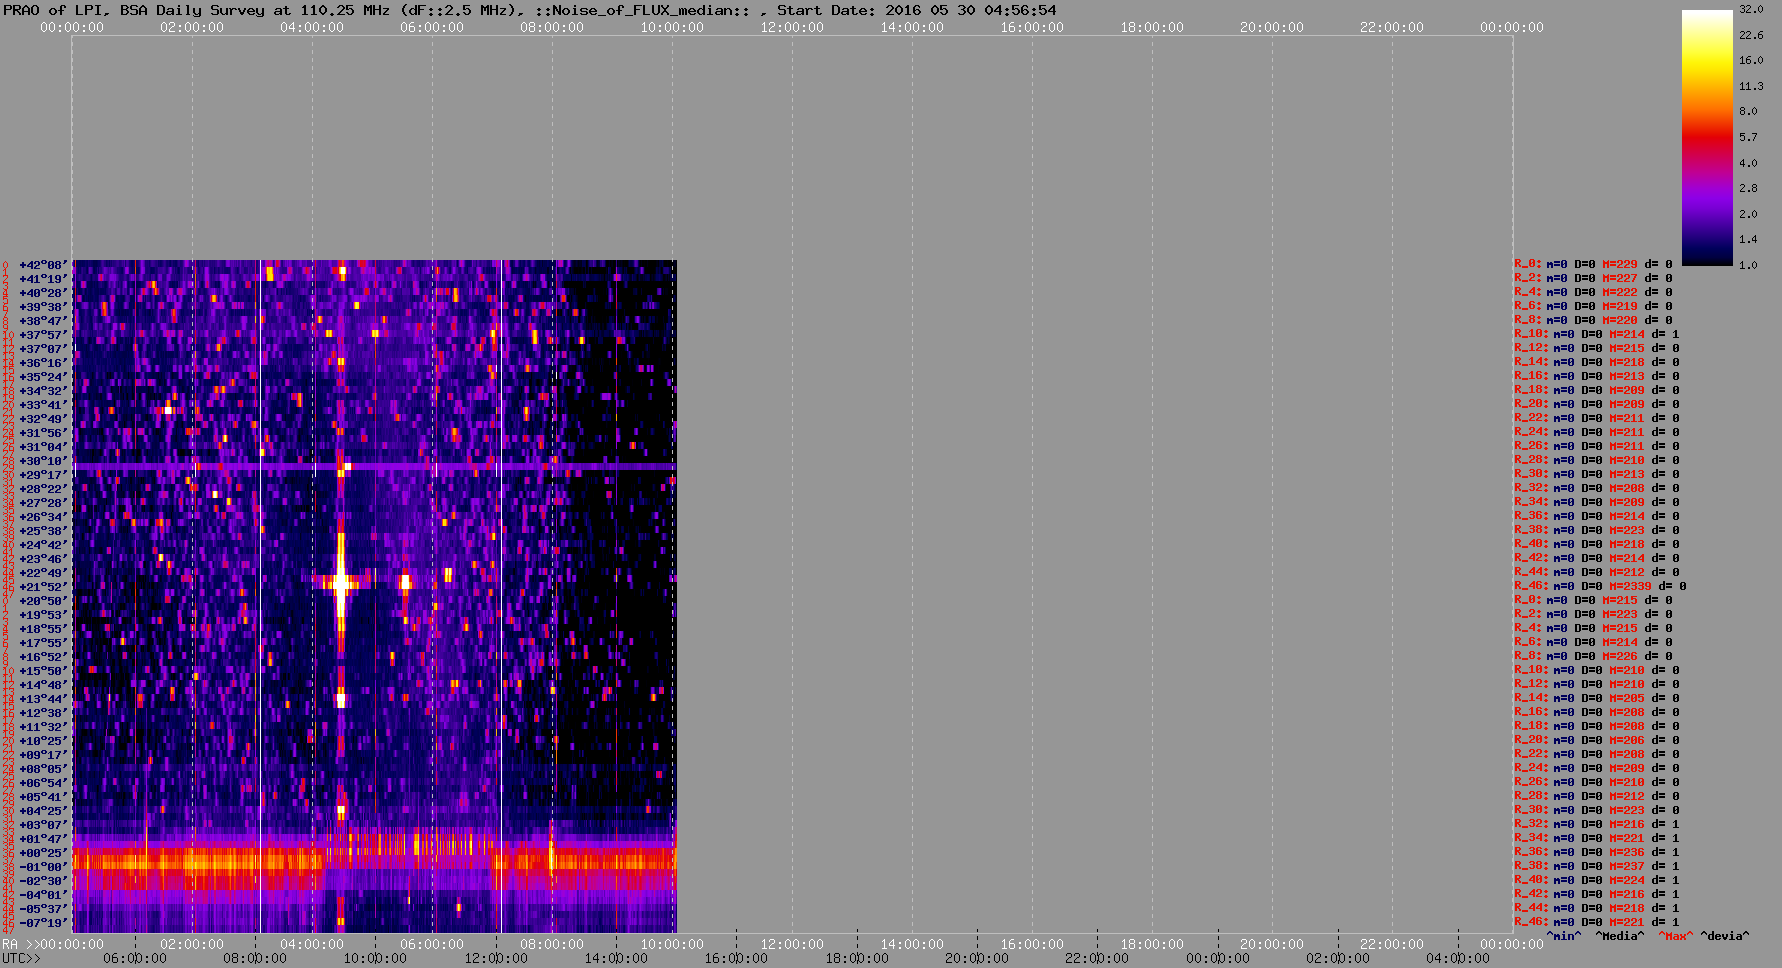Click the declination label +37°57'
Image resolution: width=1782 pixels, height=968 pixels.
44,335
